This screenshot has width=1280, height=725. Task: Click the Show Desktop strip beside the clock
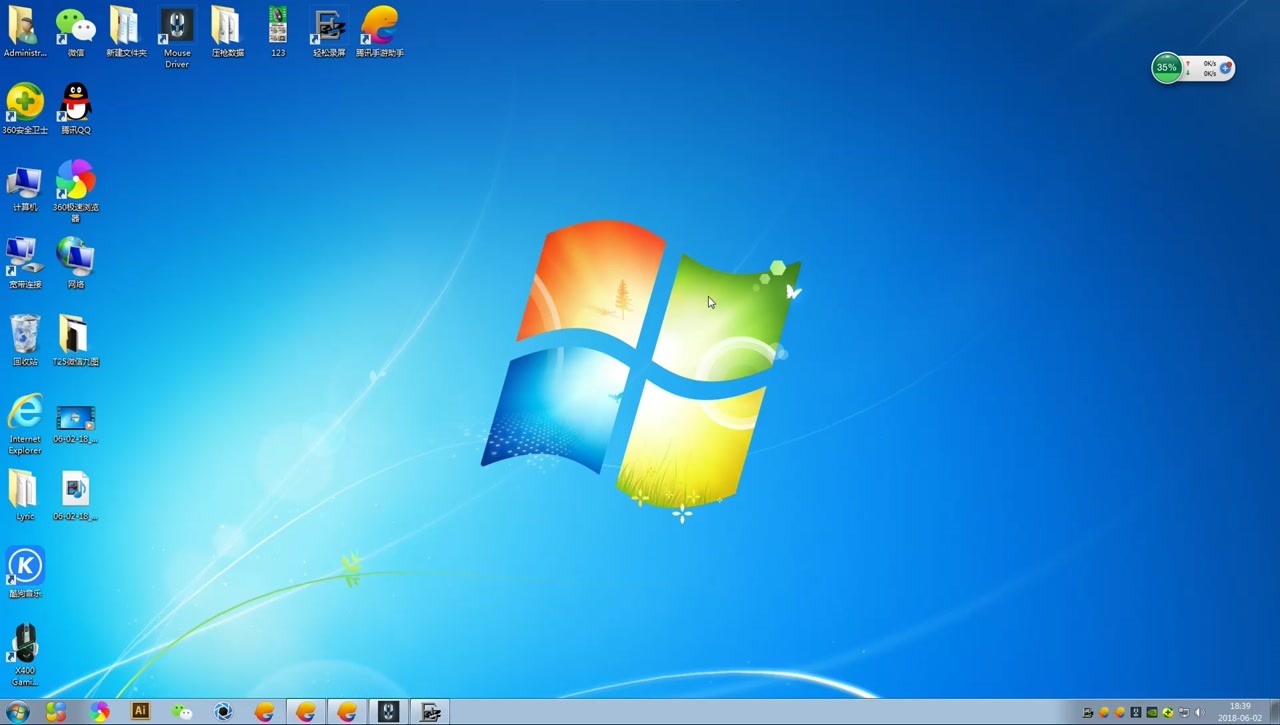coord(1274,712)
